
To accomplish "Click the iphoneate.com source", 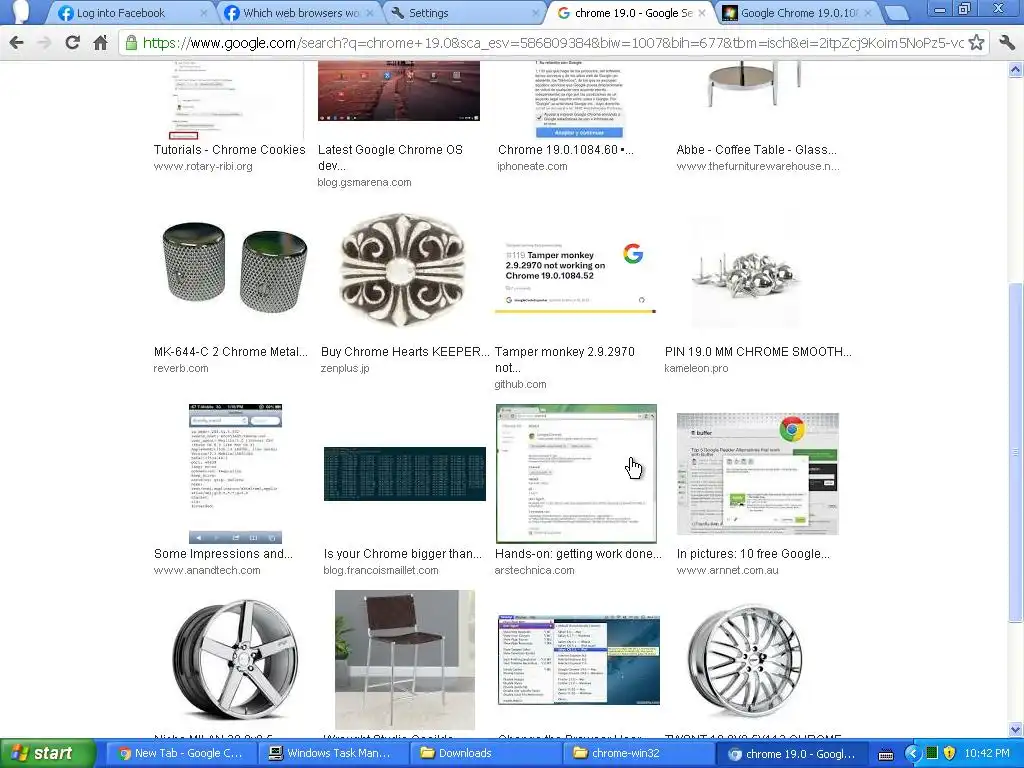I will point(532,166).
